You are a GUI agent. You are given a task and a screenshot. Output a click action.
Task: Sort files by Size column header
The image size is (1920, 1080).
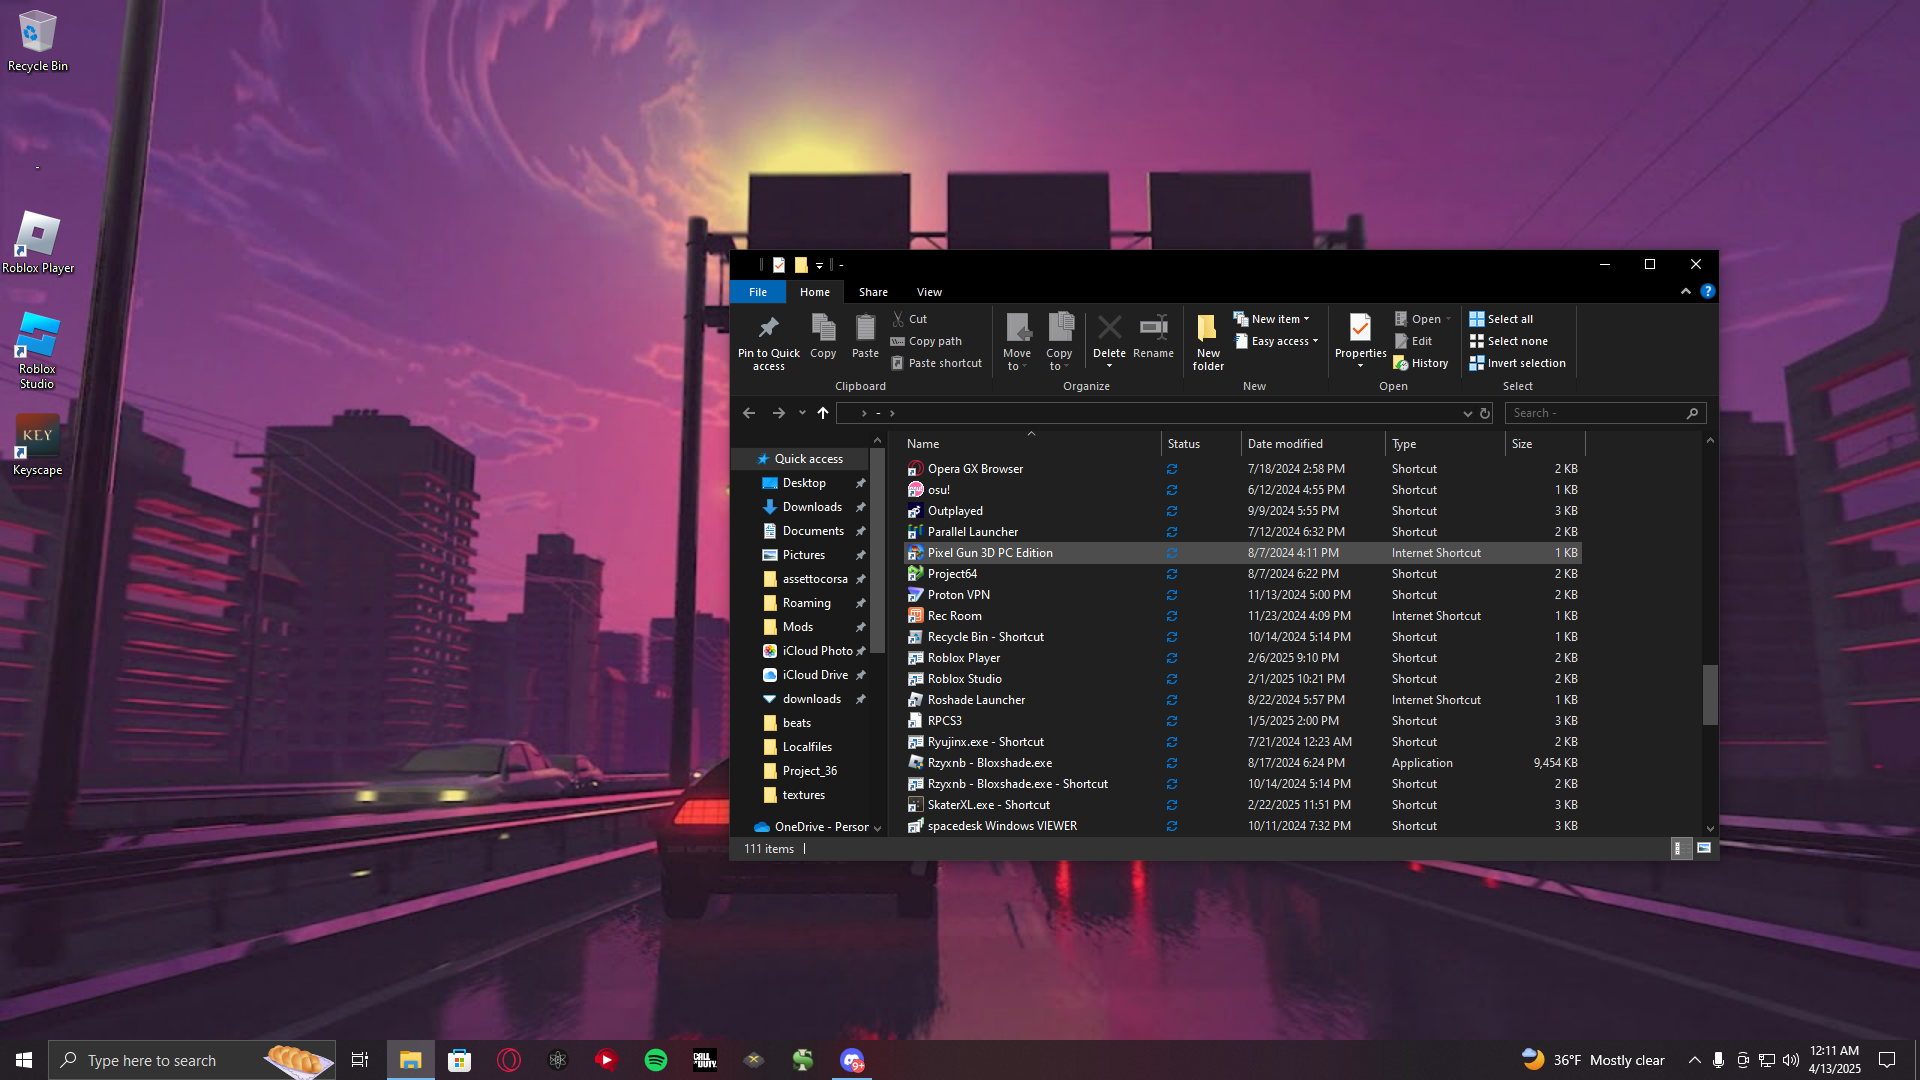1545,444
